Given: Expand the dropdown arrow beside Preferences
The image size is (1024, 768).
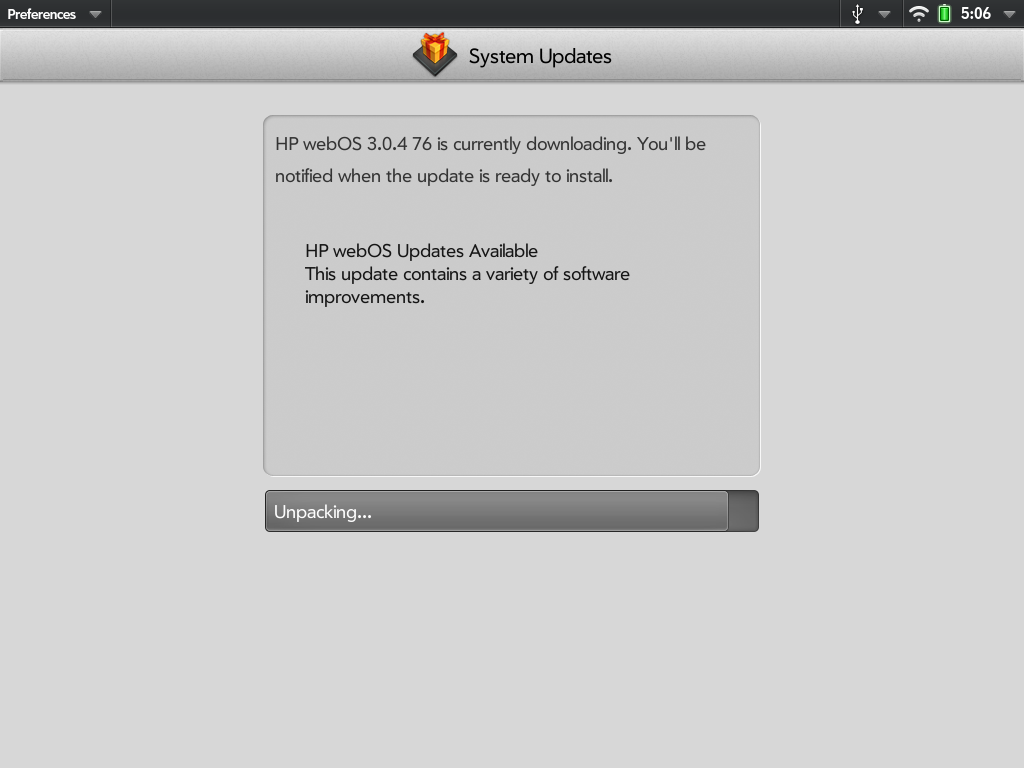Looking at the screenshot, I should click(x=95, y=14).
